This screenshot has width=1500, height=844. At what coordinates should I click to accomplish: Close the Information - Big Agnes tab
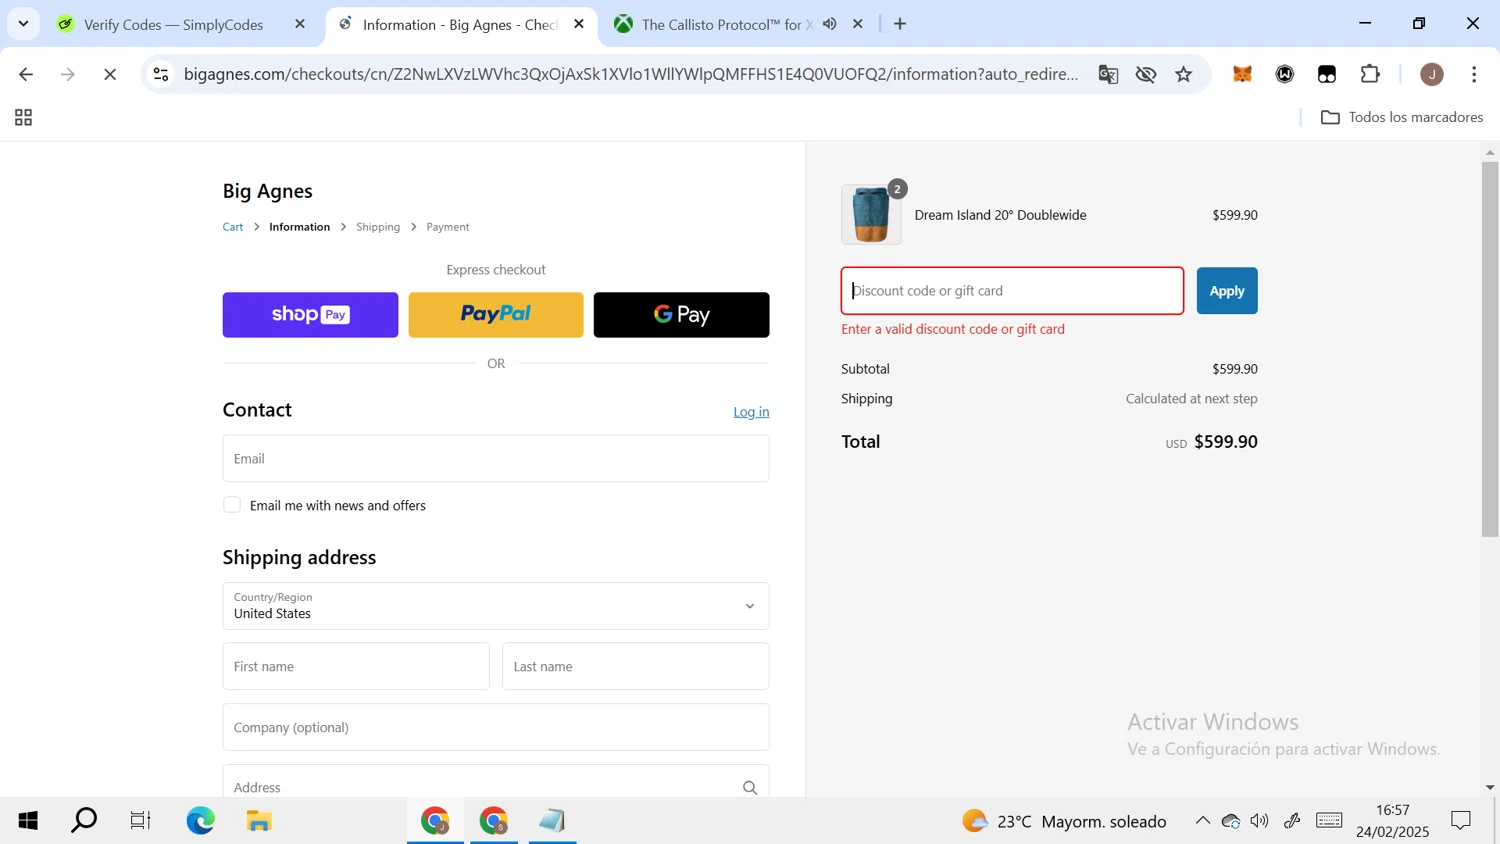(579, 24)
